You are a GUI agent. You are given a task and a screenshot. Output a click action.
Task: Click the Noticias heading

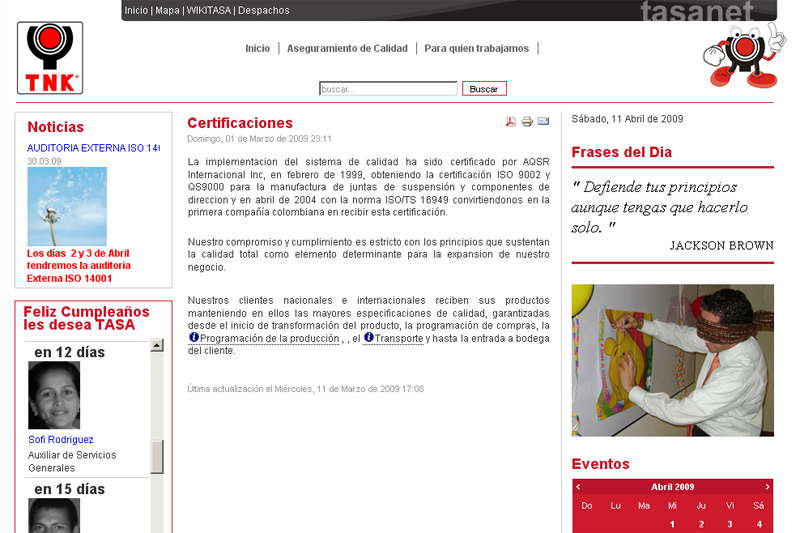coord(56,127)
